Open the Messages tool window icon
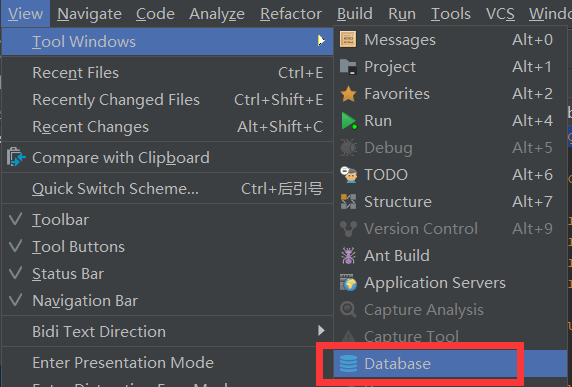 [348, 39]
